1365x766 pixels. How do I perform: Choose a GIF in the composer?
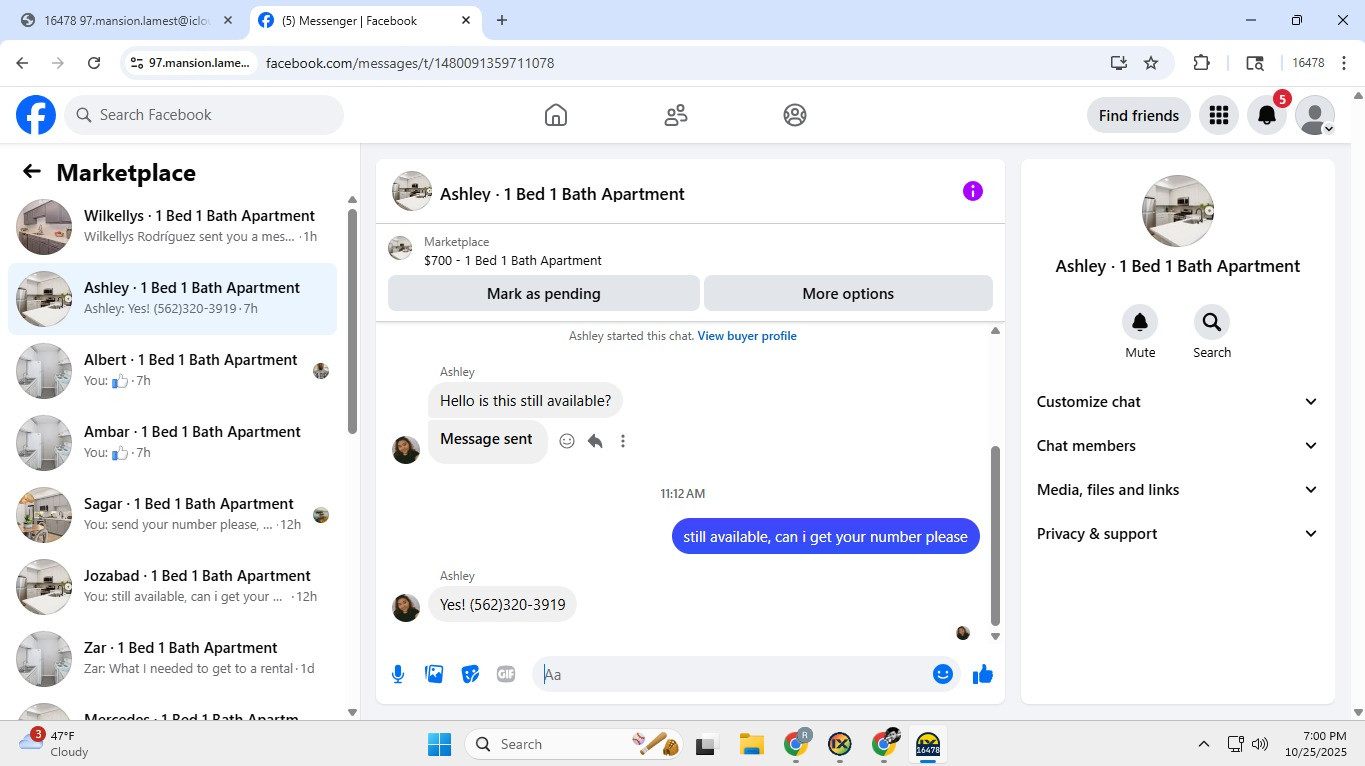[506, 674]
